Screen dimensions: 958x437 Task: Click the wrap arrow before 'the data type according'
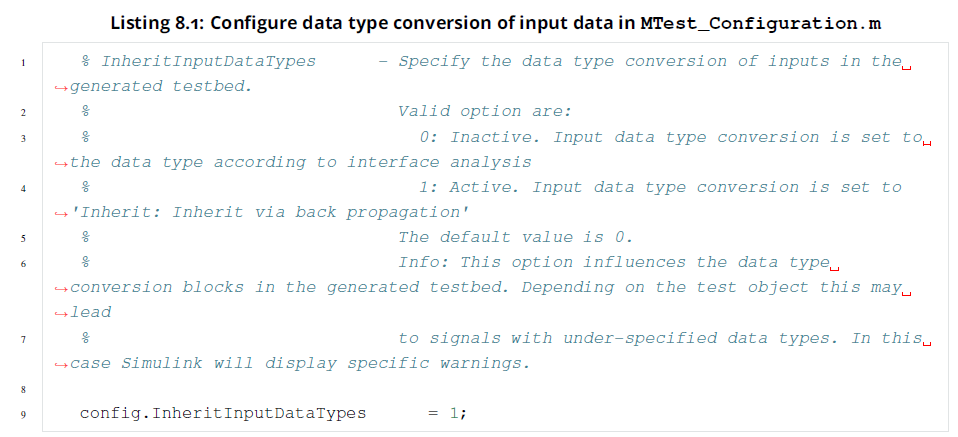(x=62, y=162)
